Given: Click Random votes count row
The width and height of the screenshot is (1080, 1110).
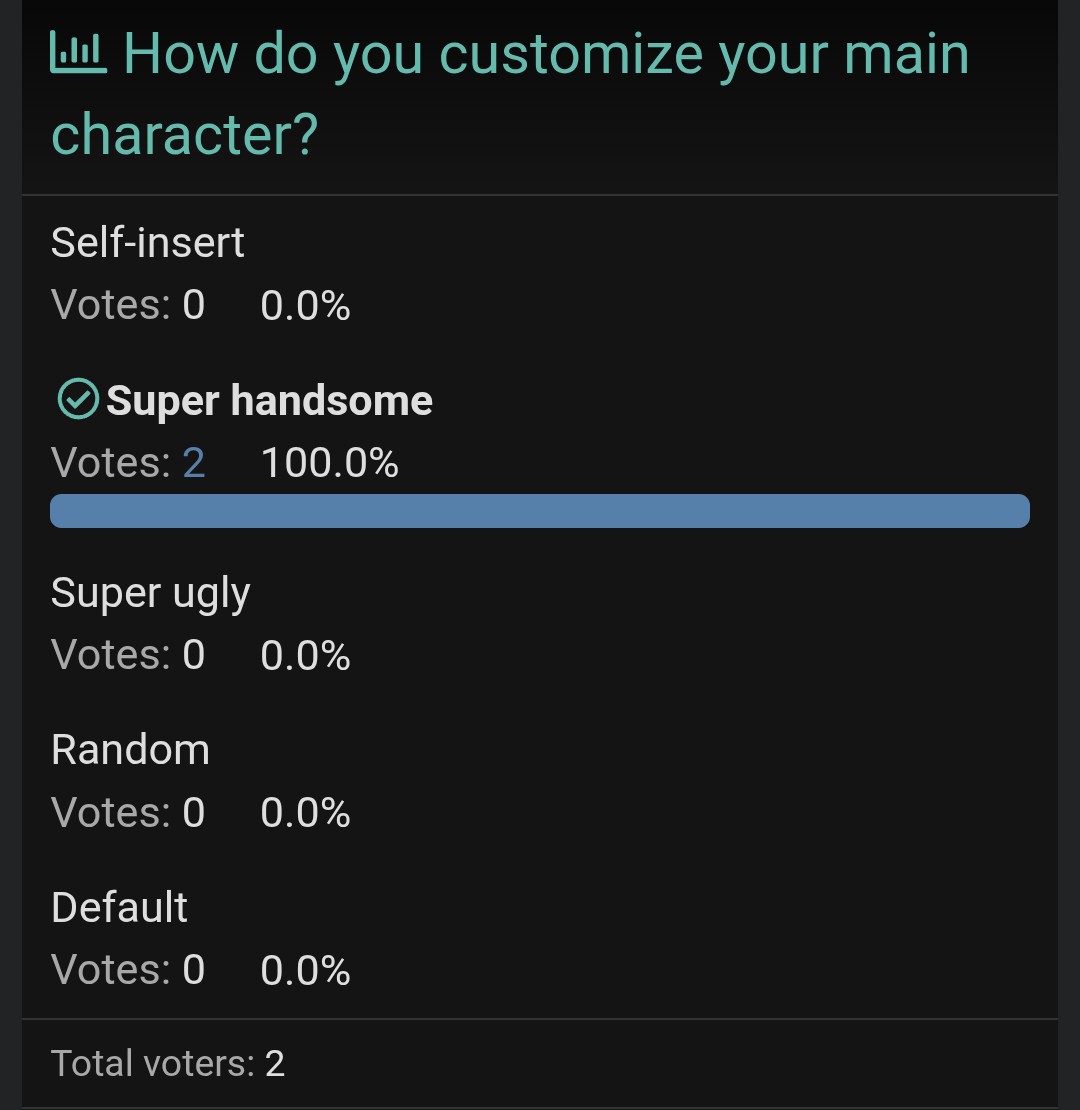Looking at the screenshot, I should click(x=128, y=813).
